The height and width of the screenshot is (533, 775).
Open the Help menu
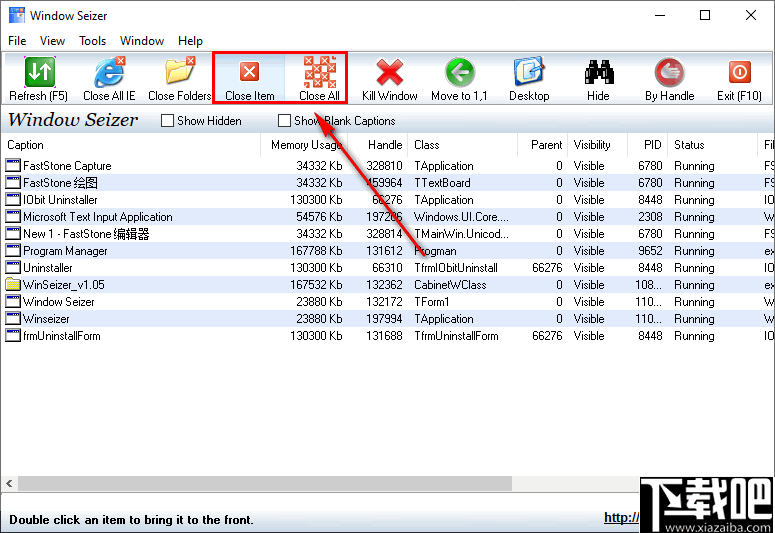[x=190, y=41]
